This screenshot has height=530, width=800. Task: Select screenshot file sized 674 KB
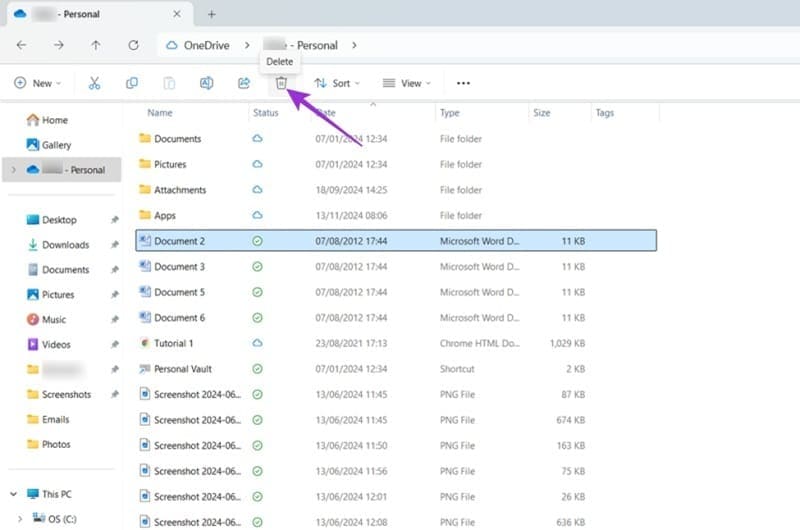(396, 420)
